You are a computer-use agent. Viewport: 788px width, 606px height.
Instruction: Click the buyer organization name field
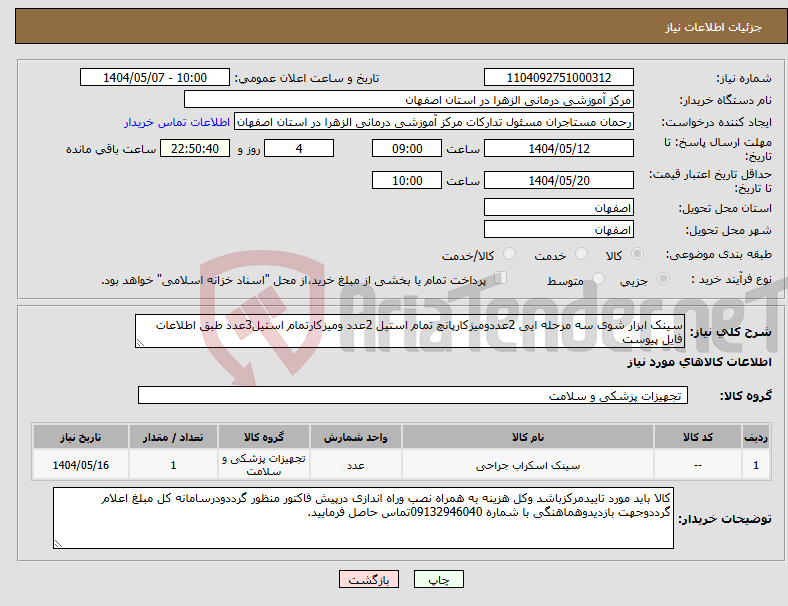click(x=409, y=99)
